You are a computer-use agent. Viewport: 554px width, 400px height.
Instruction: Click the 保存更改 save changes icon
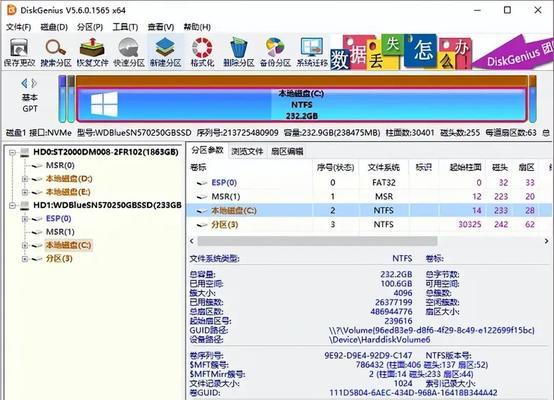[x=19, y=52]
